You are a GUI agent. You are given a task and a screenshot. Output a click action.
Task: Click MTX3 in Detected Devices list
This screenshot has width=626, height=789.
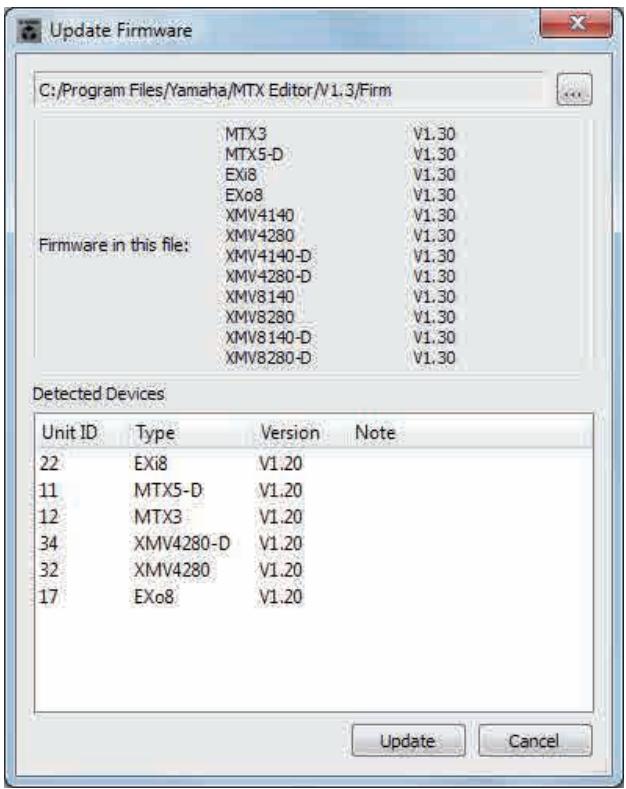tap(158, 517)
